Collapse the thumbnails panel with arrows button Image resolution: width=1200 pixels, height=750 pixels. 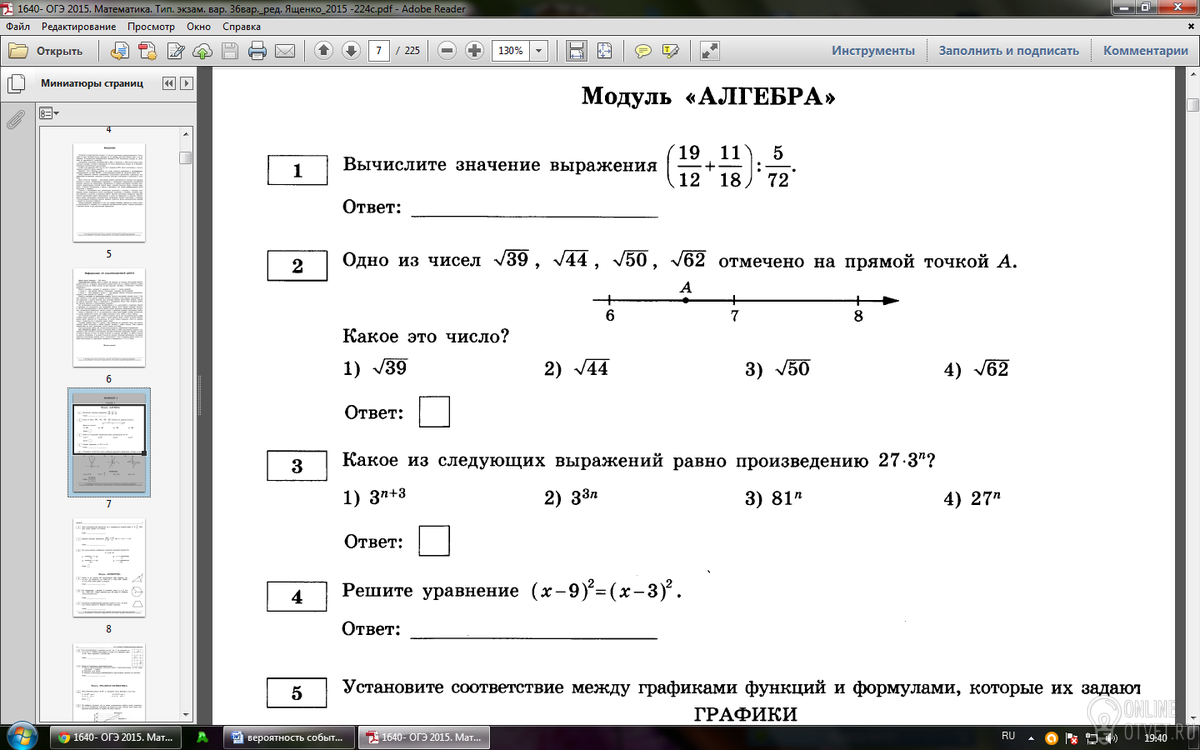169,84
